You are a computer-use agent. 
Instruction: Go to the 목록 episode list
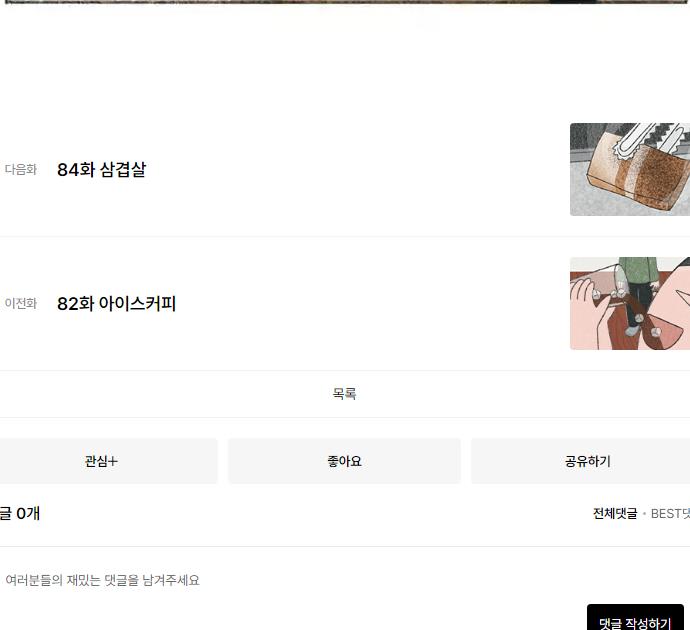[x=345, y=393]
